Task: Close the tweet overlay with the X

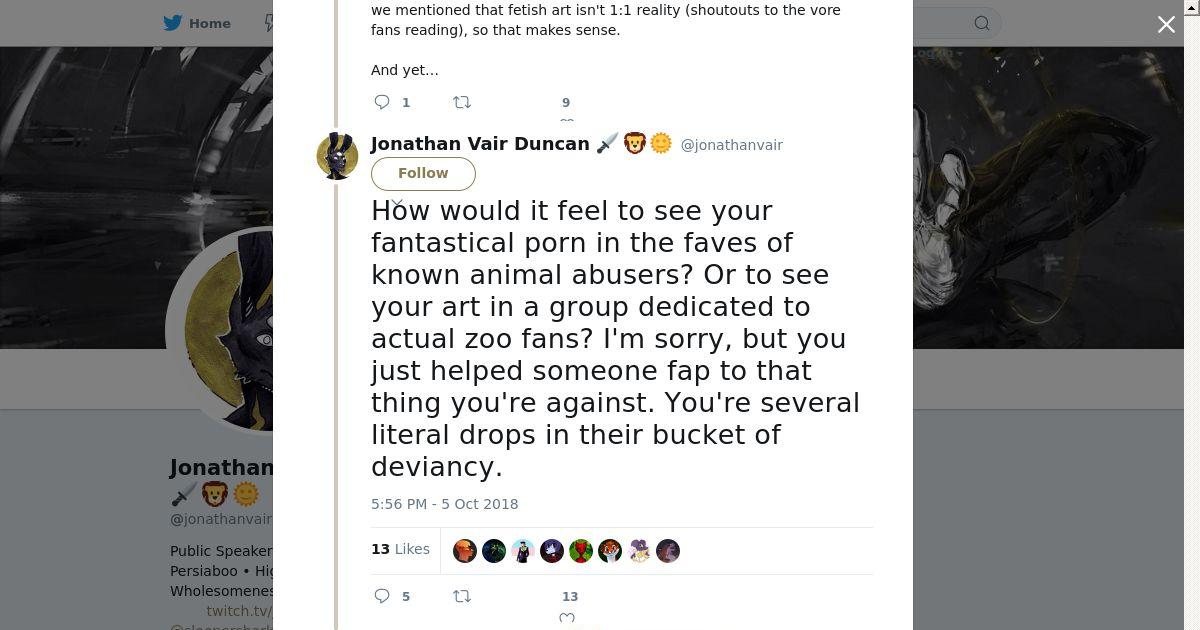Action: (x=1166, y=25)
